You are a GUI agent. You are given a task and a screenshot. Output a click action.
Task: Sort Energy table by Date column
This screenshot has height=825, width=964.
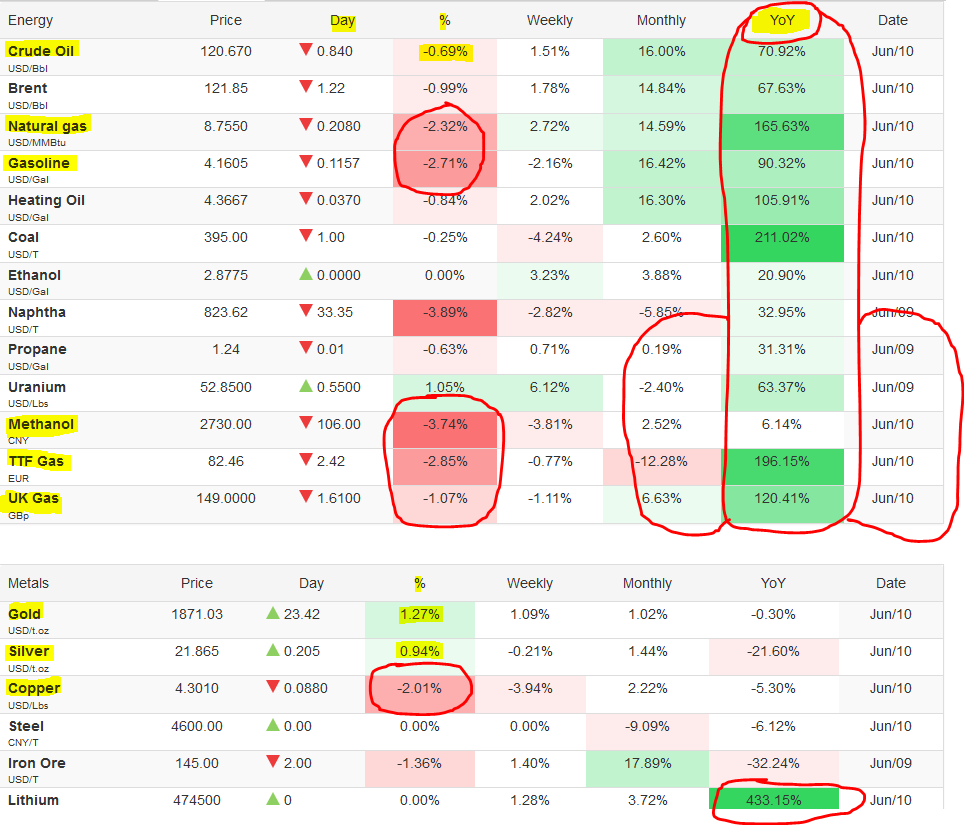click(x=893, y=20)
